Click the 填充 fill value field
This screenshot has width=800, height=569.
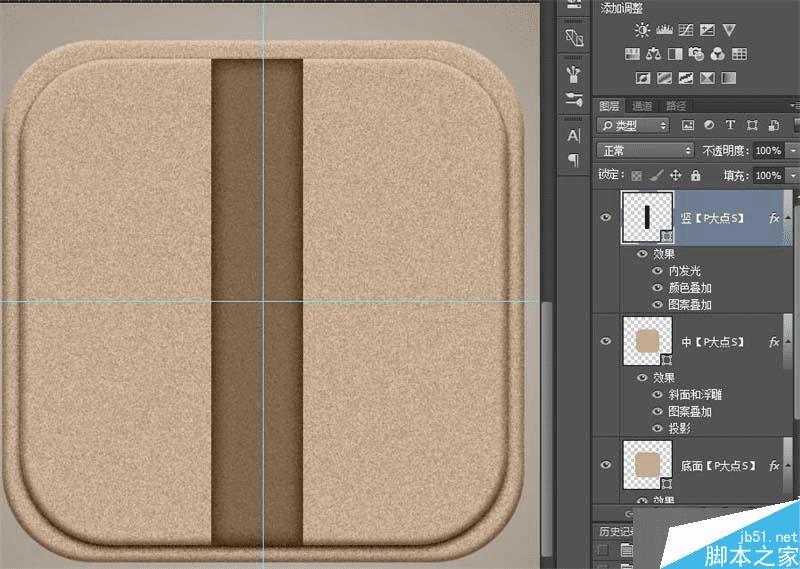point(767,175)
